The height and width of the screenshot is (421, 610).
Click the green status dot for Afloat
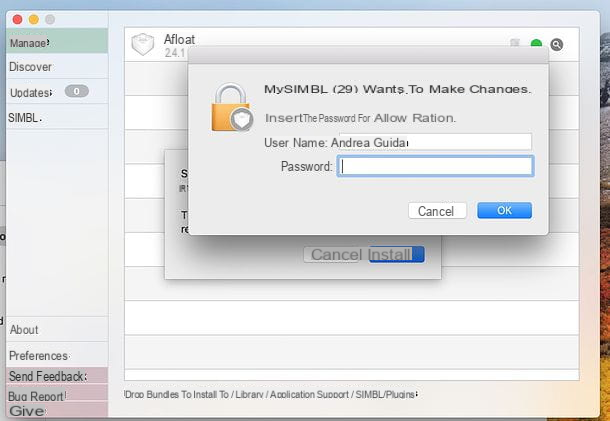click(x=536, y=44)
